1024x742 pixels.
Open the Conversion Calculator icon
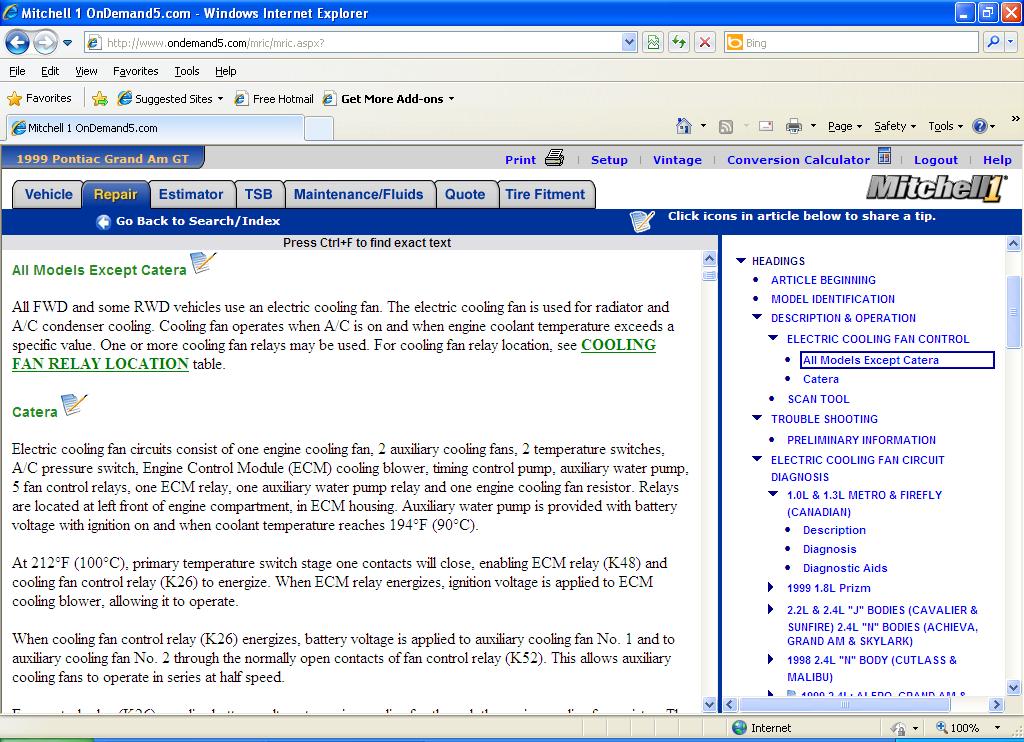point(884,156)
